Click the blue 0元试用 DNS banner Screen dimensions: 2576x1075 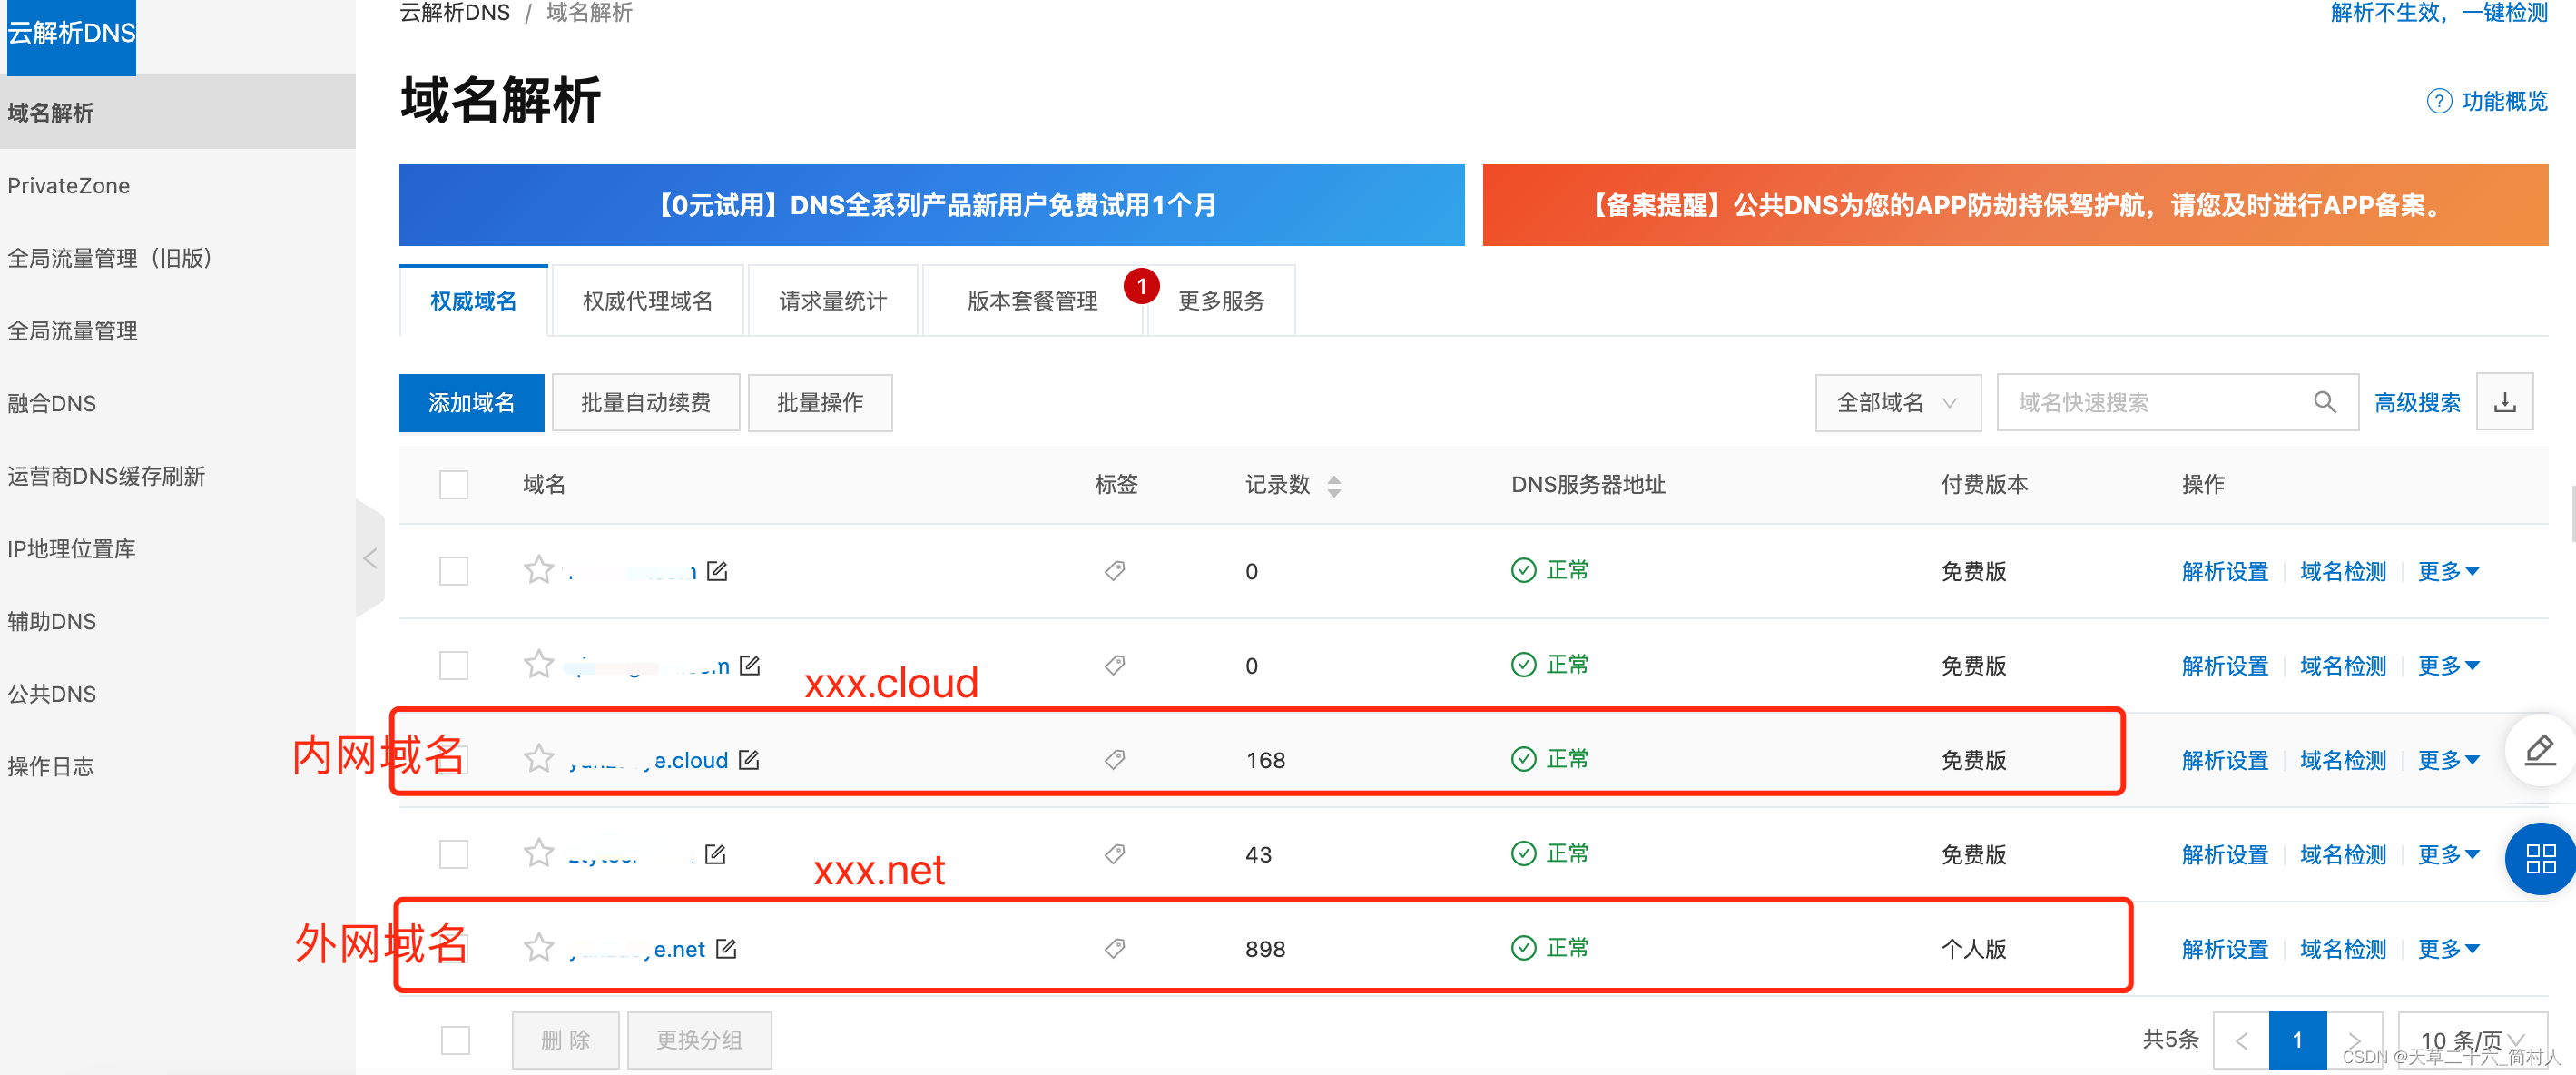[x=932, y=205]
